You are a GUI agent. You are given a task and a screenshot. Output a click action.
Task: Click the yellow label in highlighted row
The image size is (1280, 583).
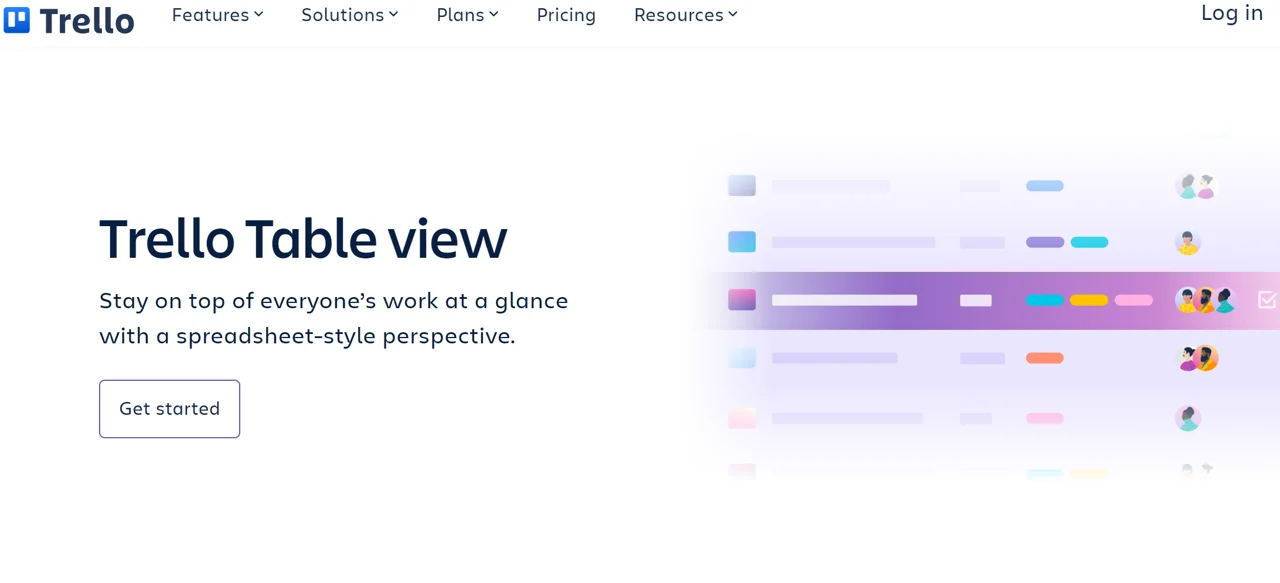coord(1089,300)
